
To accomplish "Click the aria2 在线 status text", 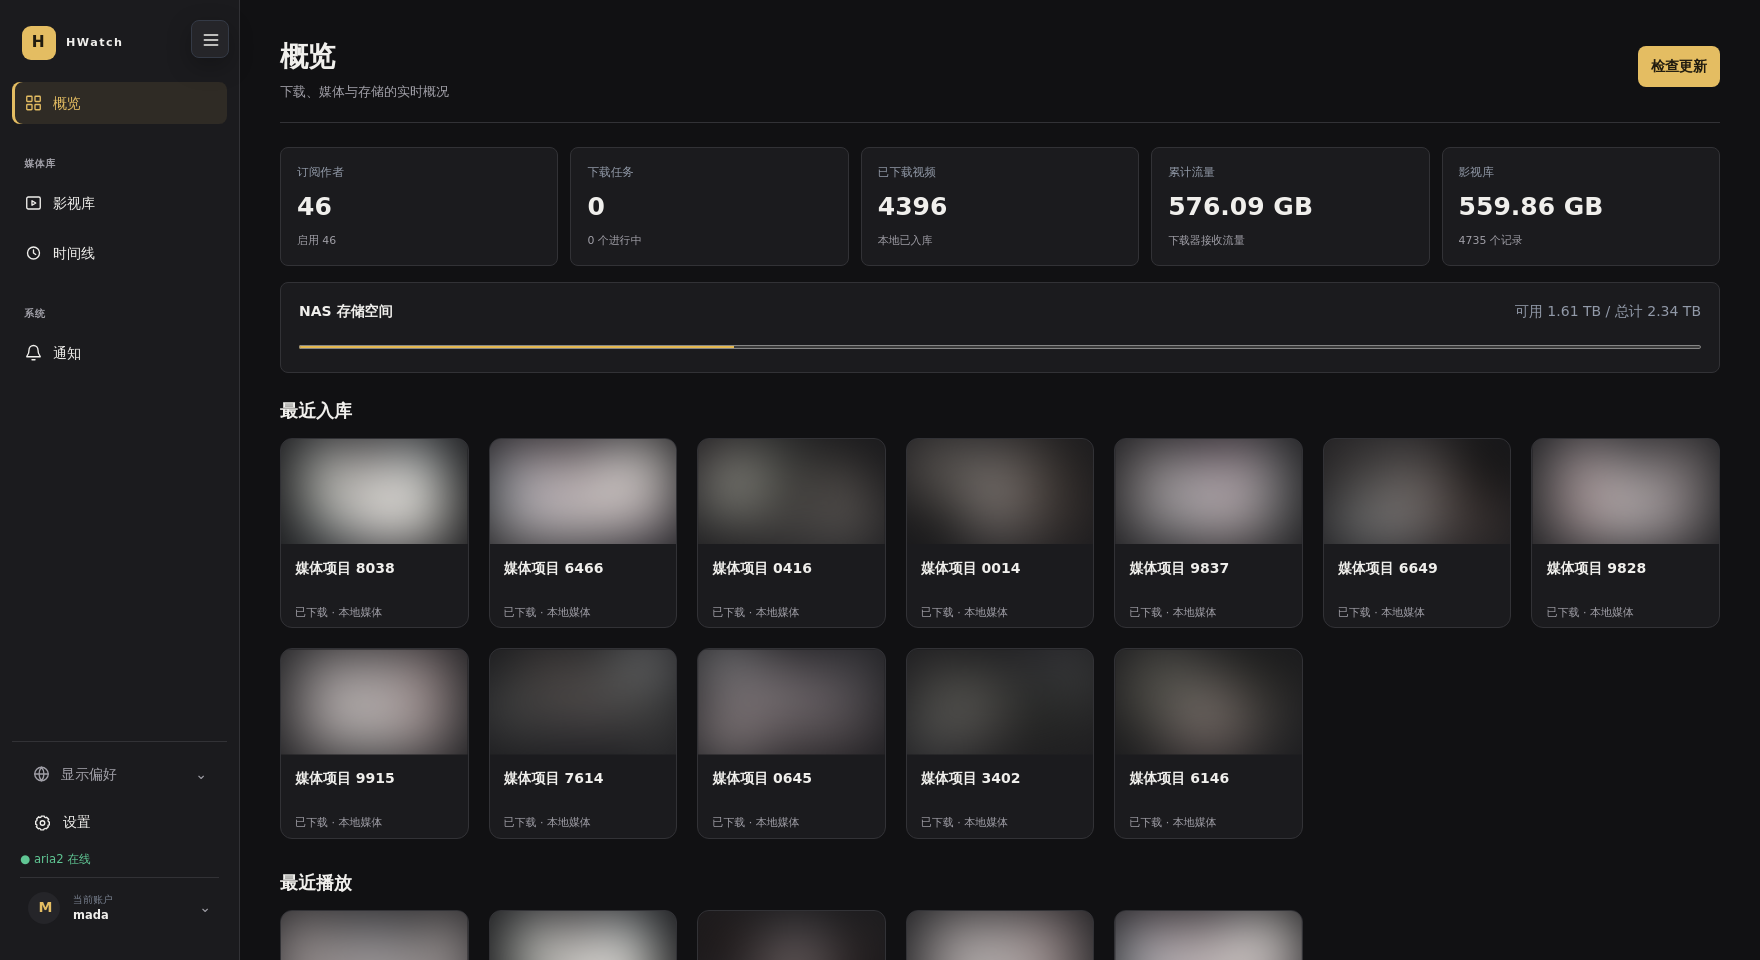I will [x=62, y=859].
